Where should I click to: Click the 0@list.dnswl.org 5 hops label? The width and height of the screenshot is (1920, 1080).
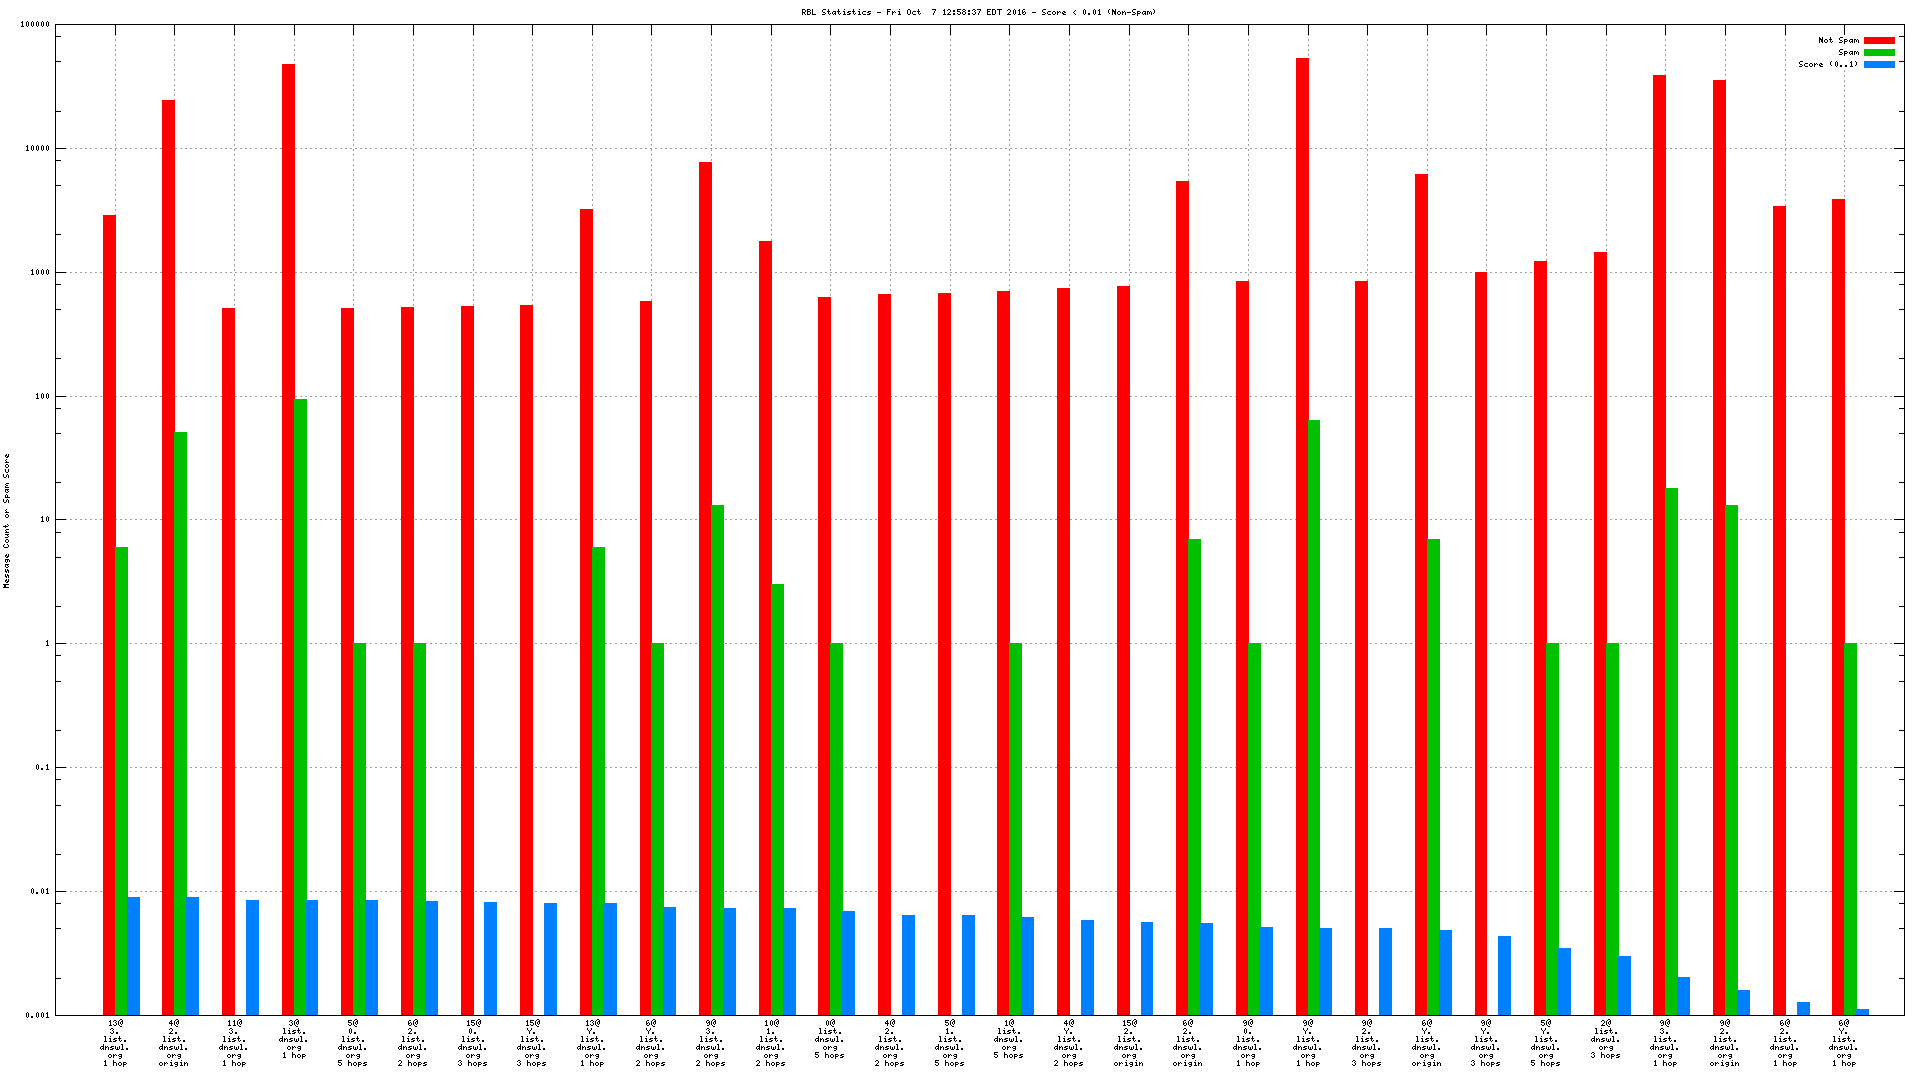click(x=830, y=1039)
